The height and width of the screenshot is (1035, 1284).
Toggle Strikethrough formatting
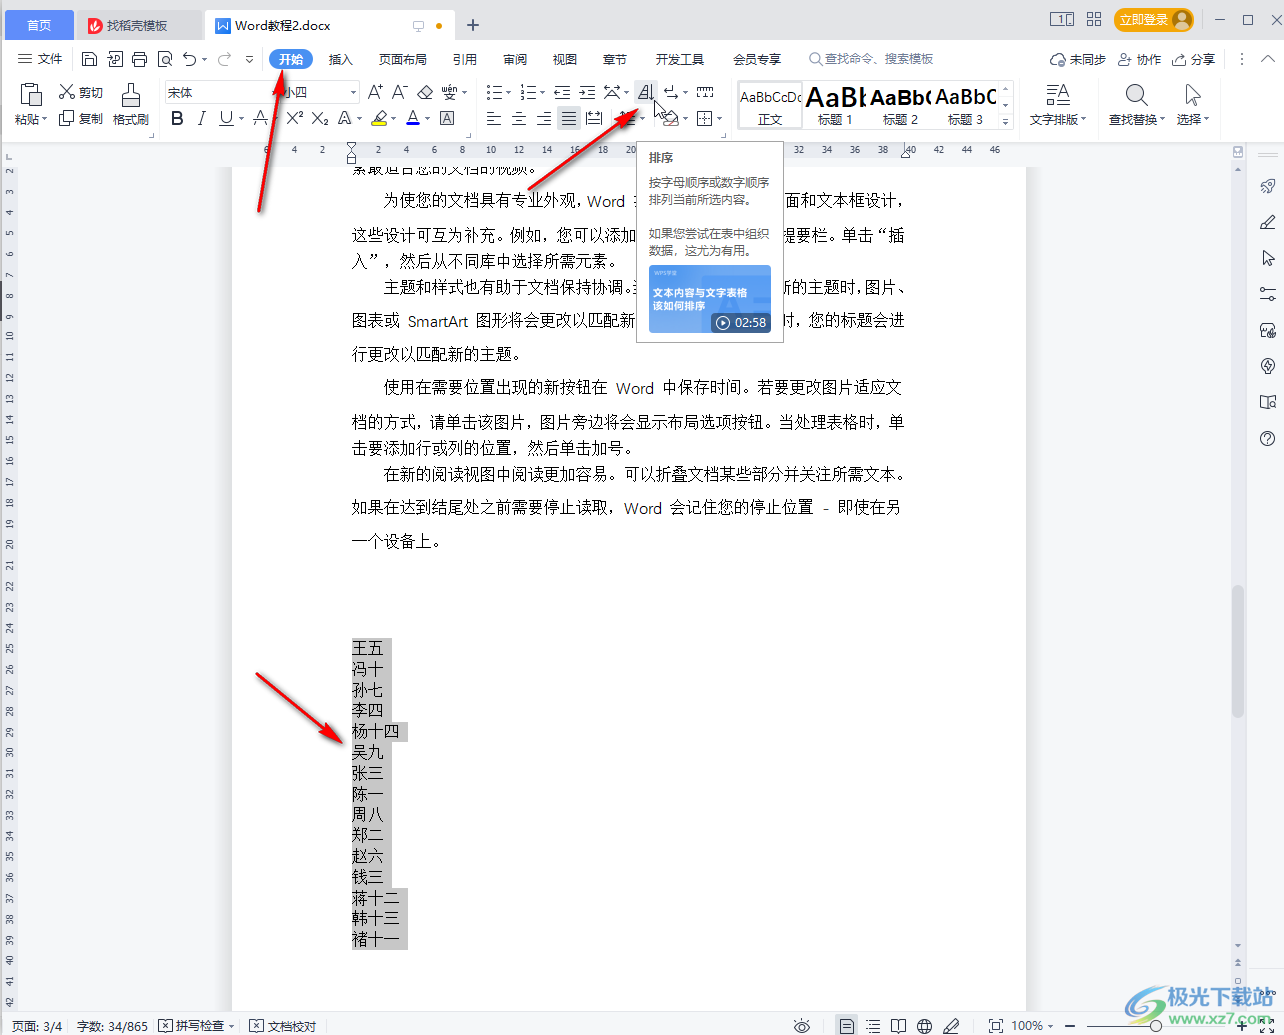(260, 118)
